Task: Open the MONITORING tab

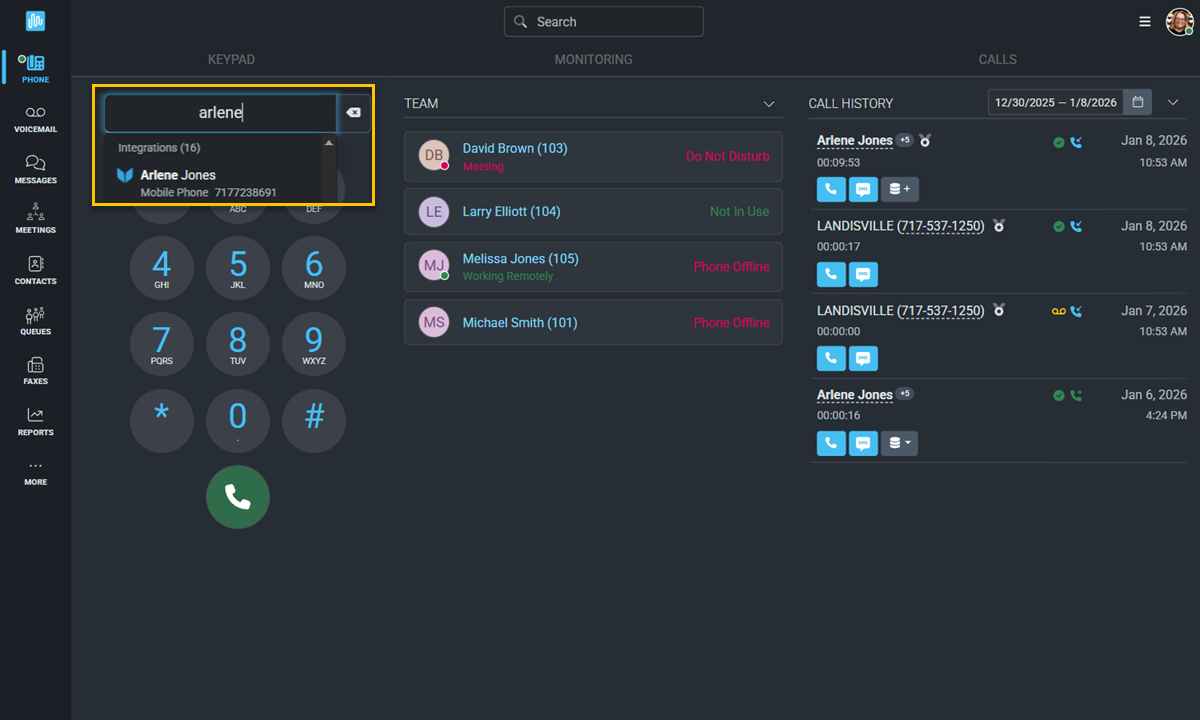Action: [593, 59]
